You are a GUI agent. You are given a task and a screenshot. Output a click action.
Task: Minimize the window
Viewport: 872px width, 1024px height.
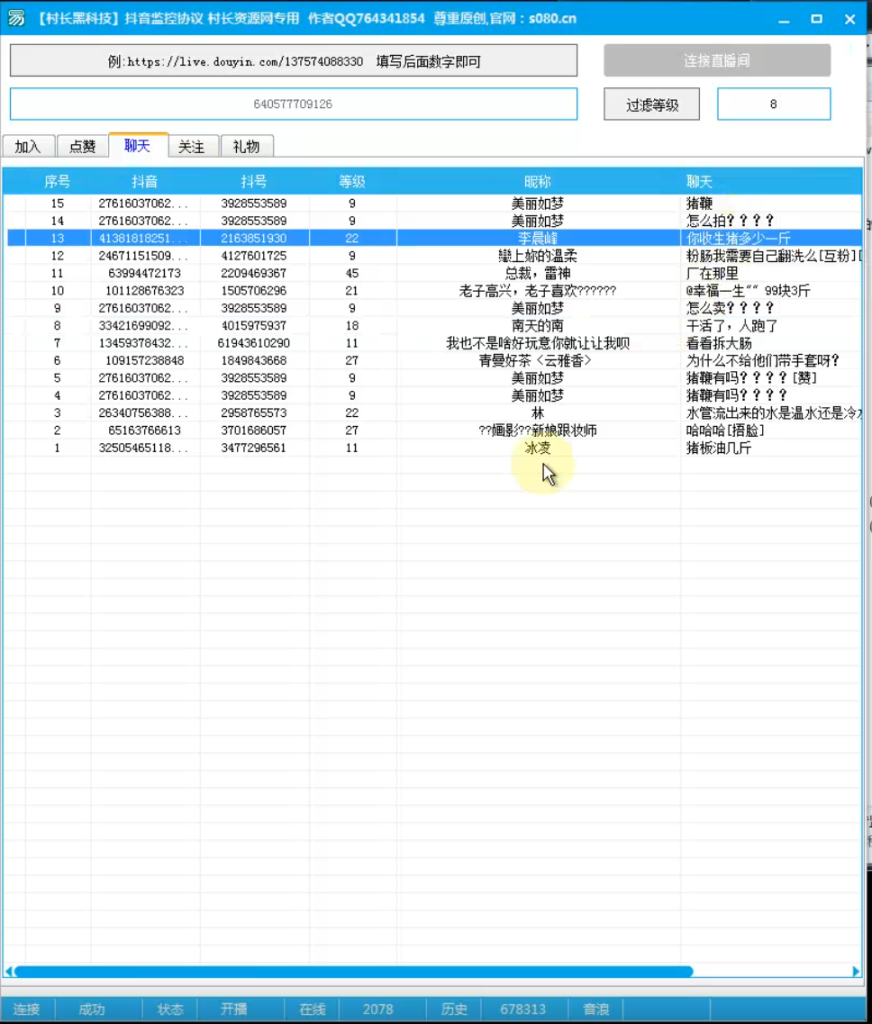point(784,19)
